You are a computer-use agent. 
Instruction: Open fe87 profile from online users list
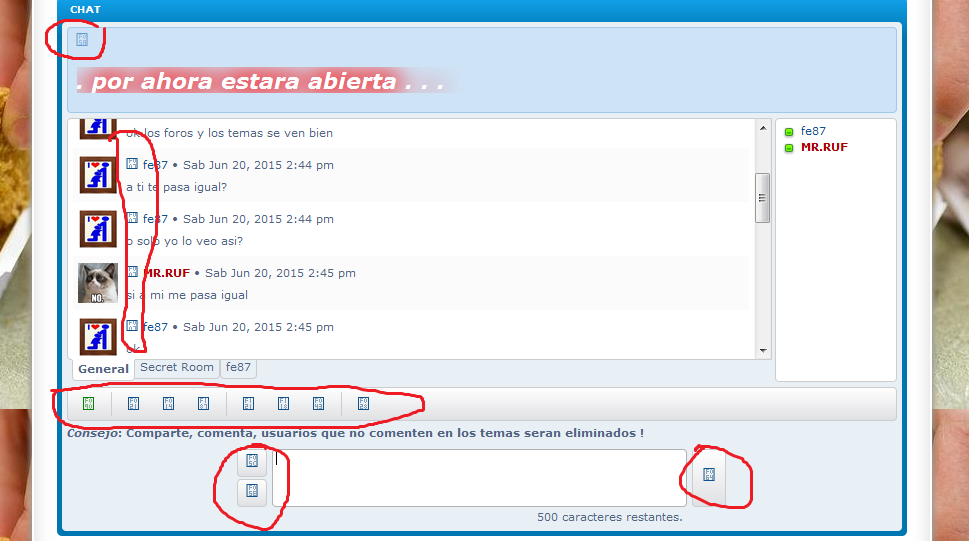[813, 131]
